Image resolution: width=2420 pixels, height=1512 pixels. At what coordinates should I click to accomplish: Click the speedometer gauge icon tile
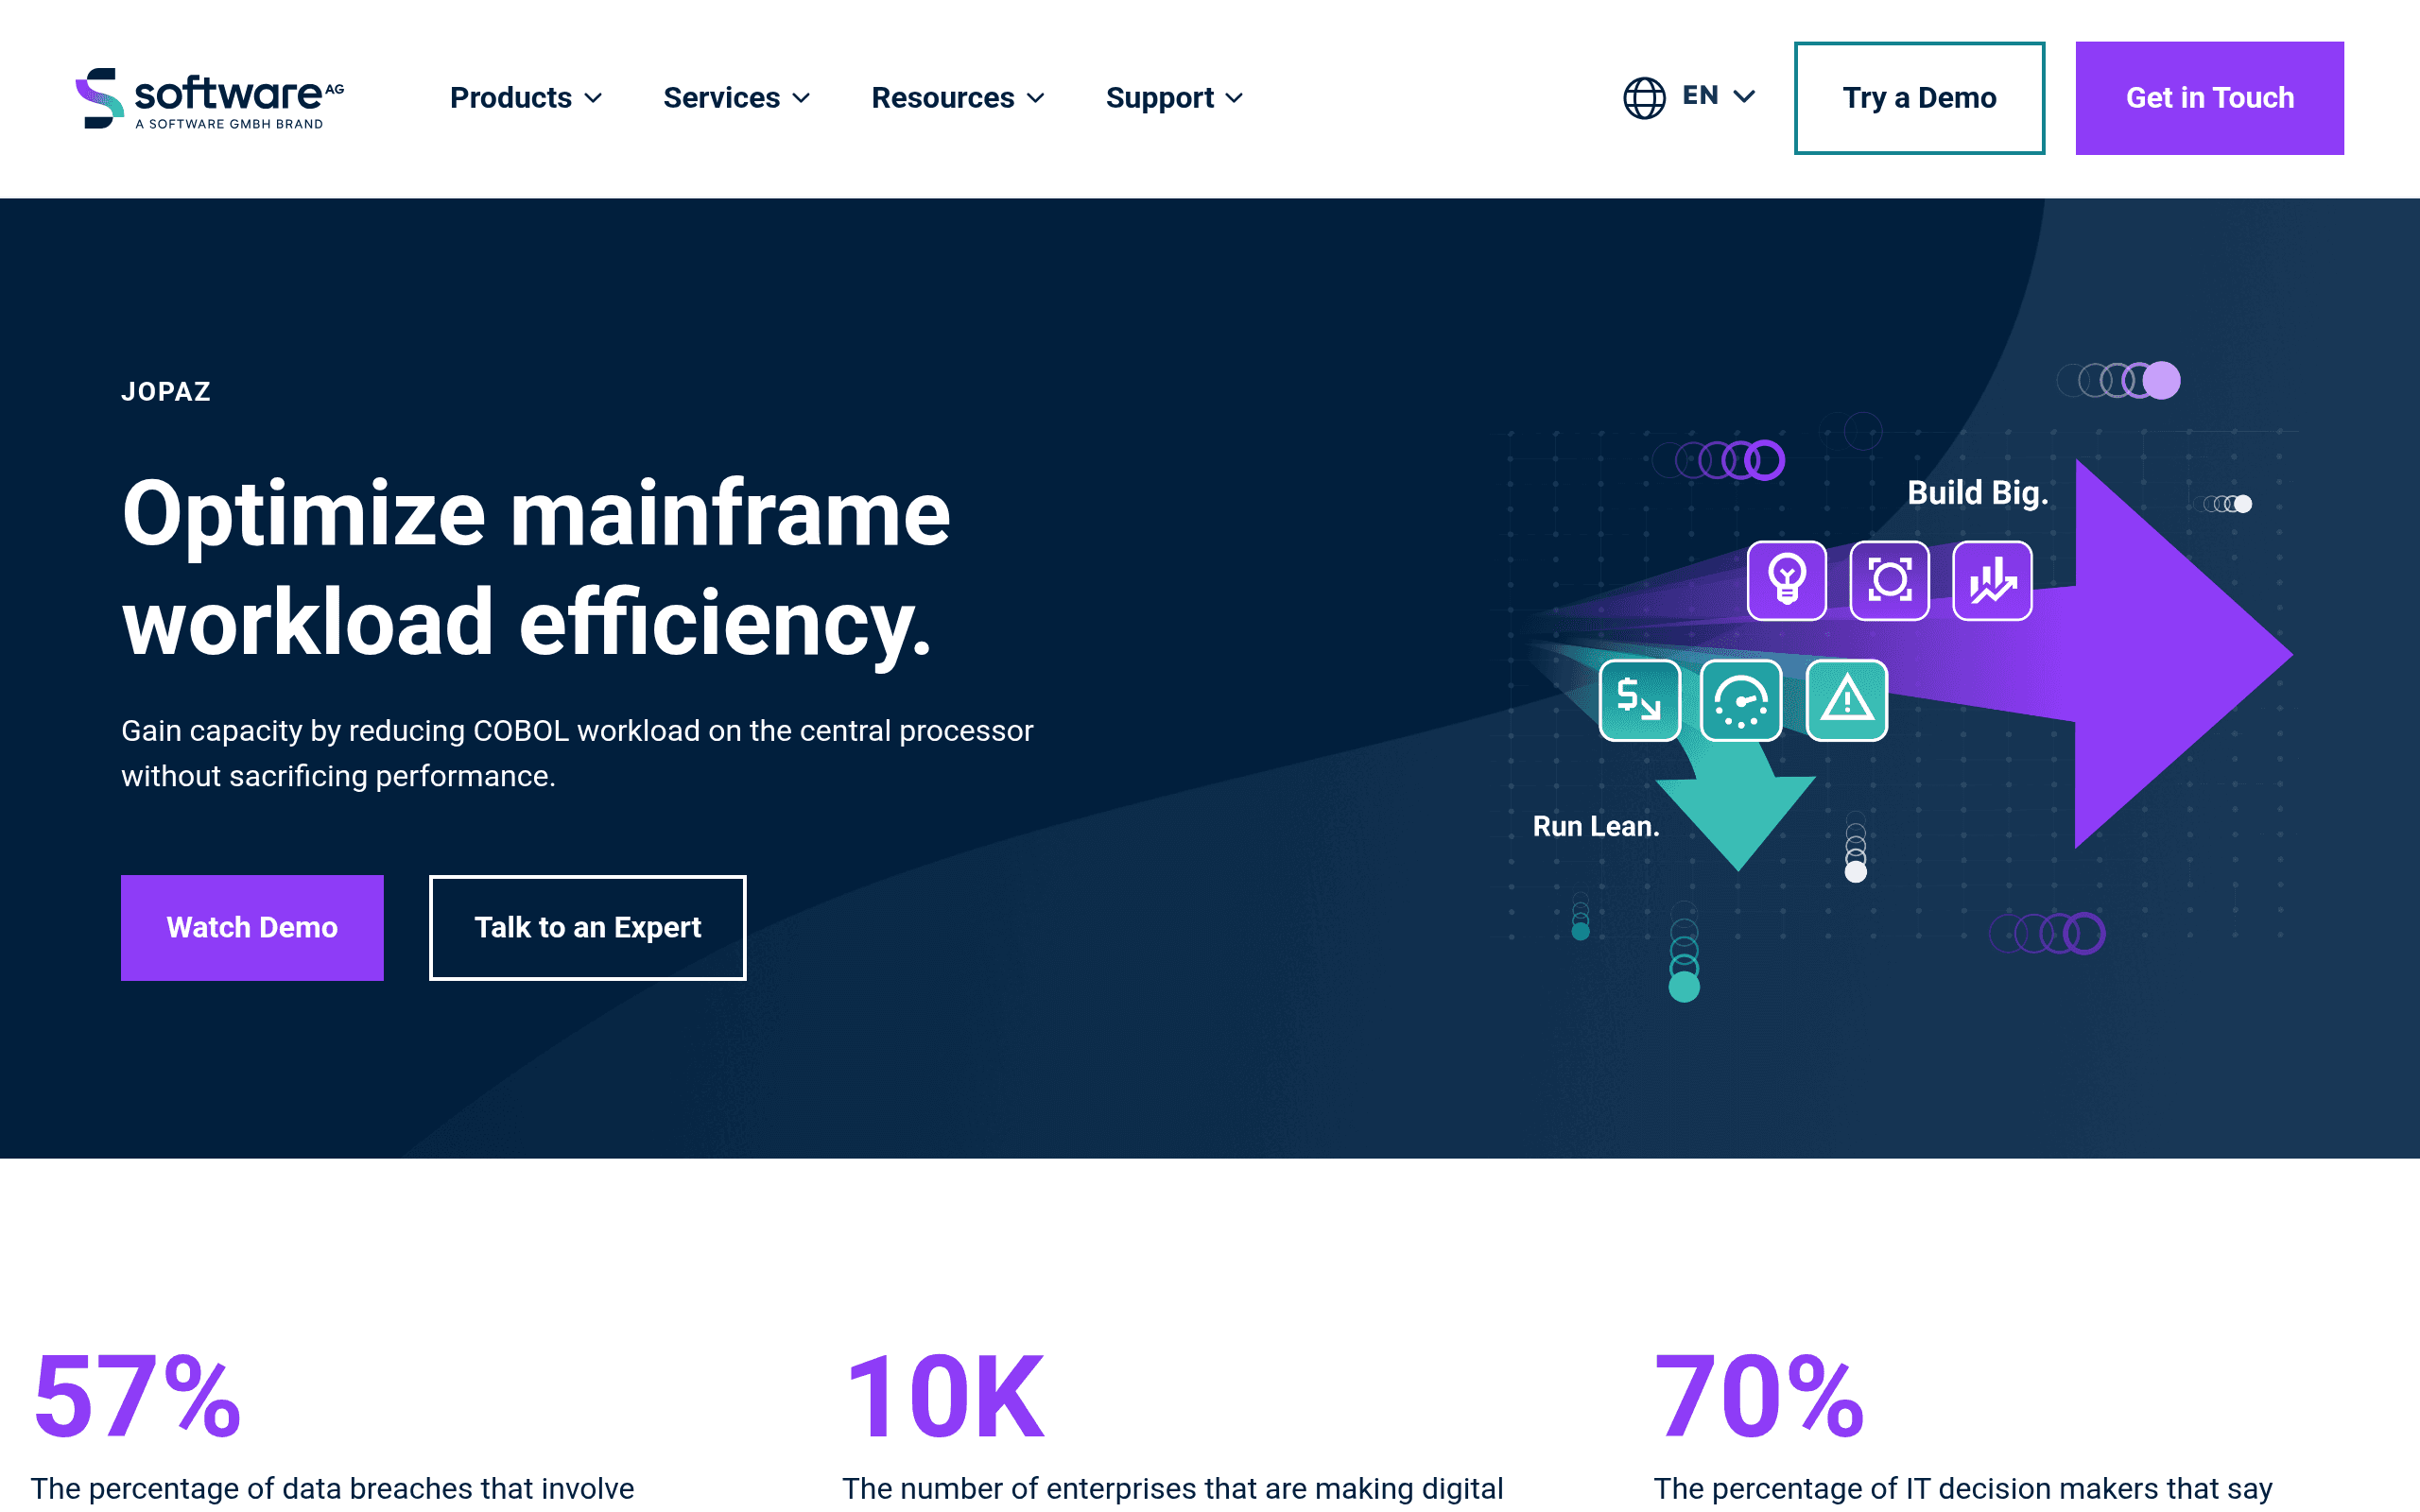coord(1741,700)
